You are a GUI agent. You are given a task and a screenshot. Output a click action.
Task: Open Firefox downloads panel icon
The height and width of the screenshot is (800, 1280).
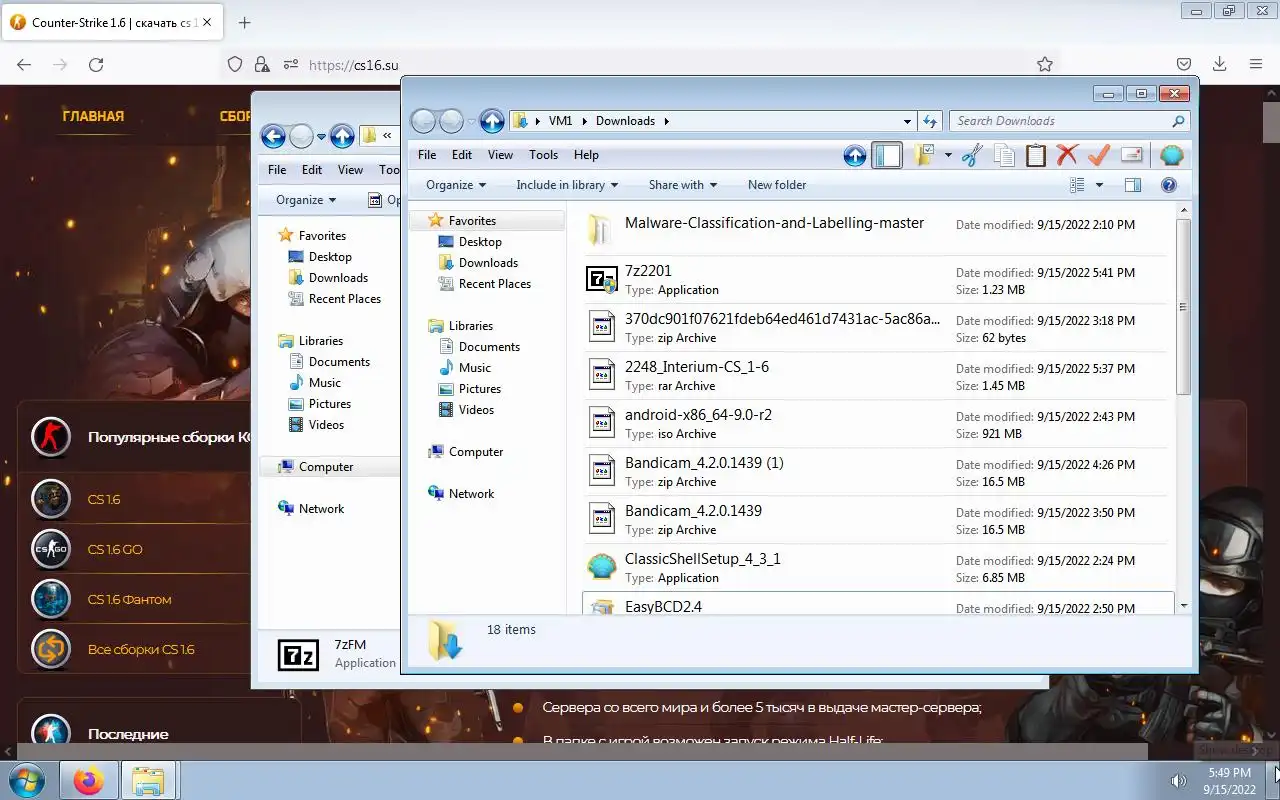coord(1219,64)
